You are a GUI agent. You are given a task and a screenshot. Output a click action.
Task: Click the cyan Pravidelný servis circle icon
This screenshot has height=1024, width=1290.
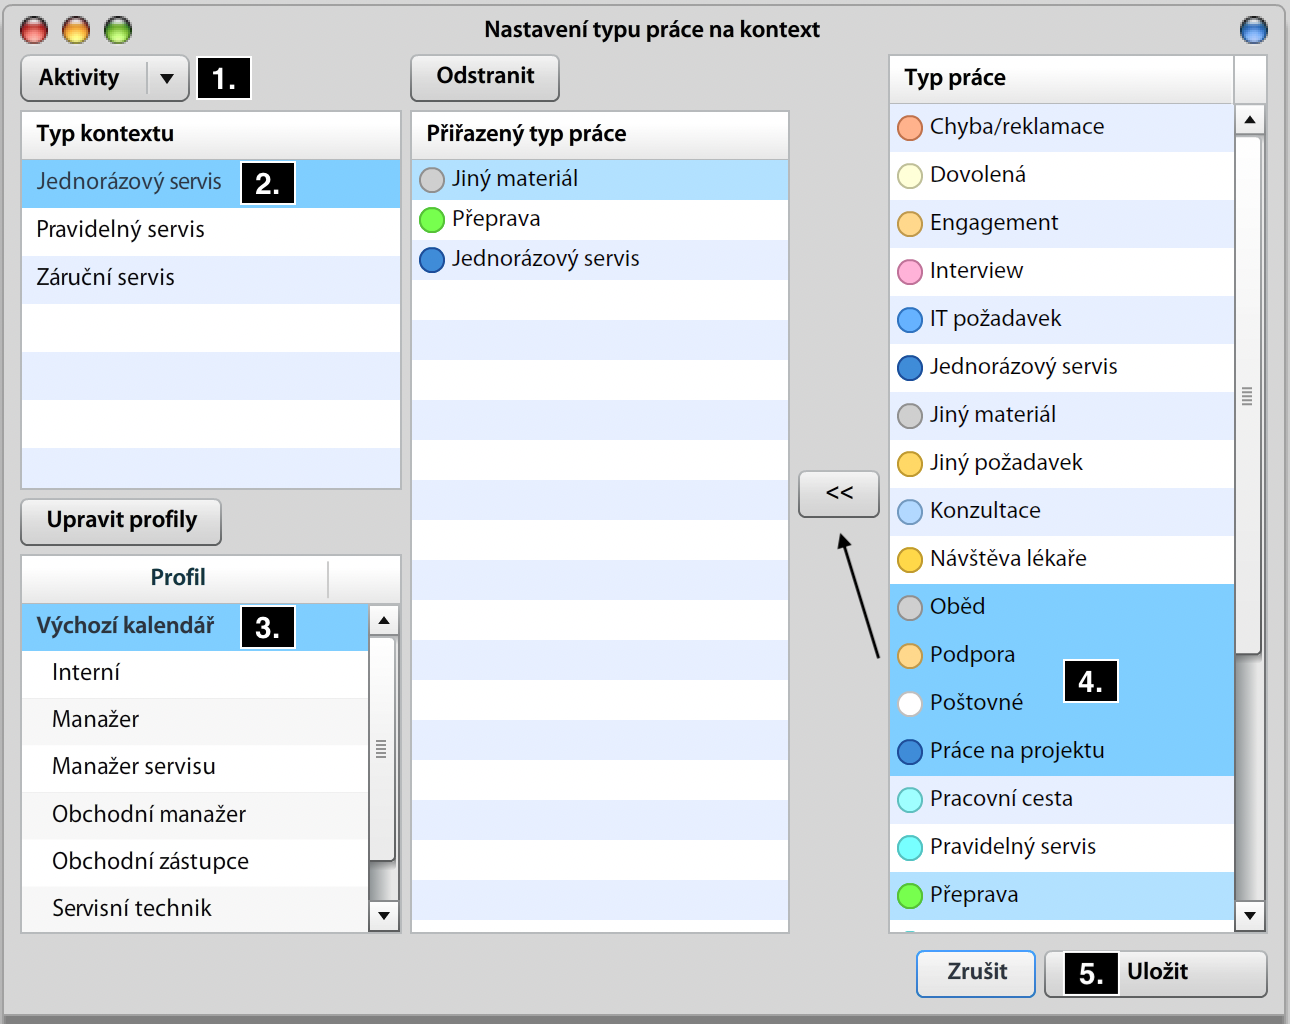tap(909, 848)
